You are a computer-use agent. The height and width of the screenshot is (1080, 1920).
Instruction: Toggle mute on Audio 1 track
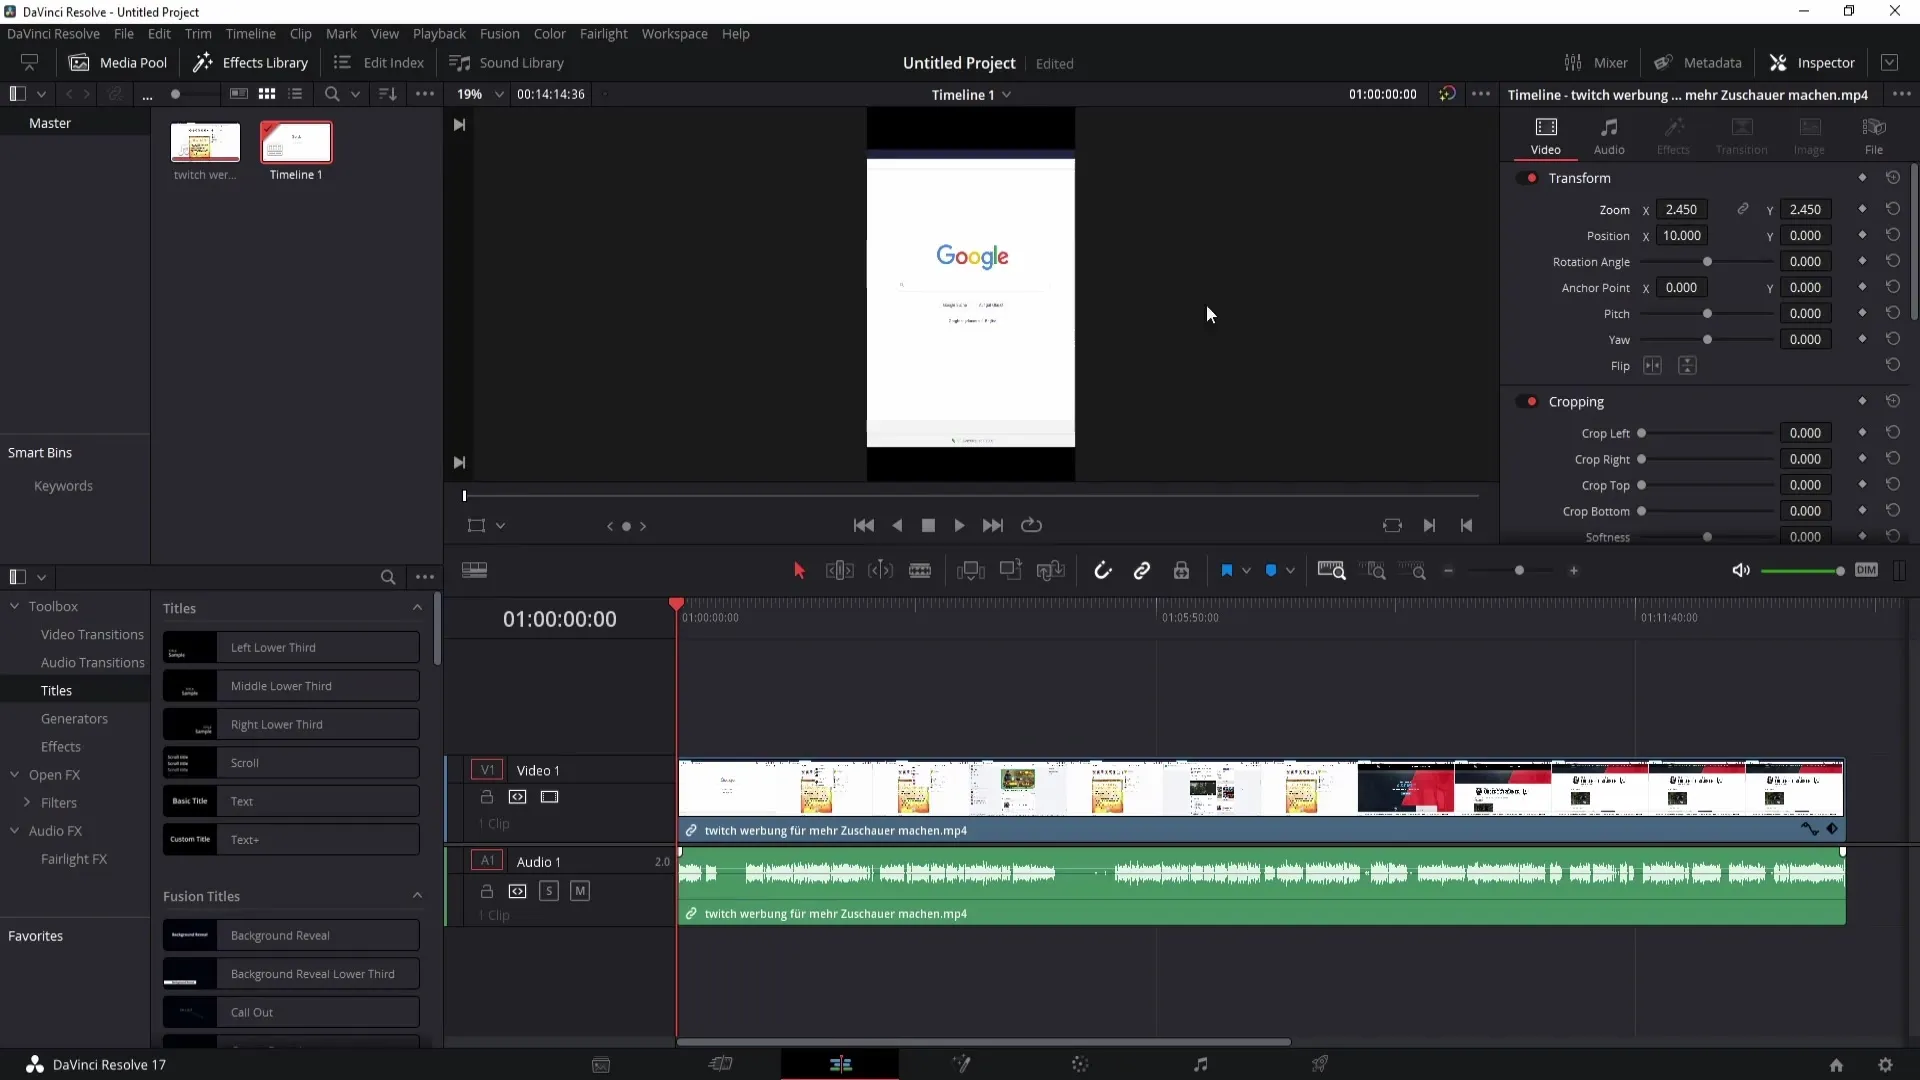point(579,890)
